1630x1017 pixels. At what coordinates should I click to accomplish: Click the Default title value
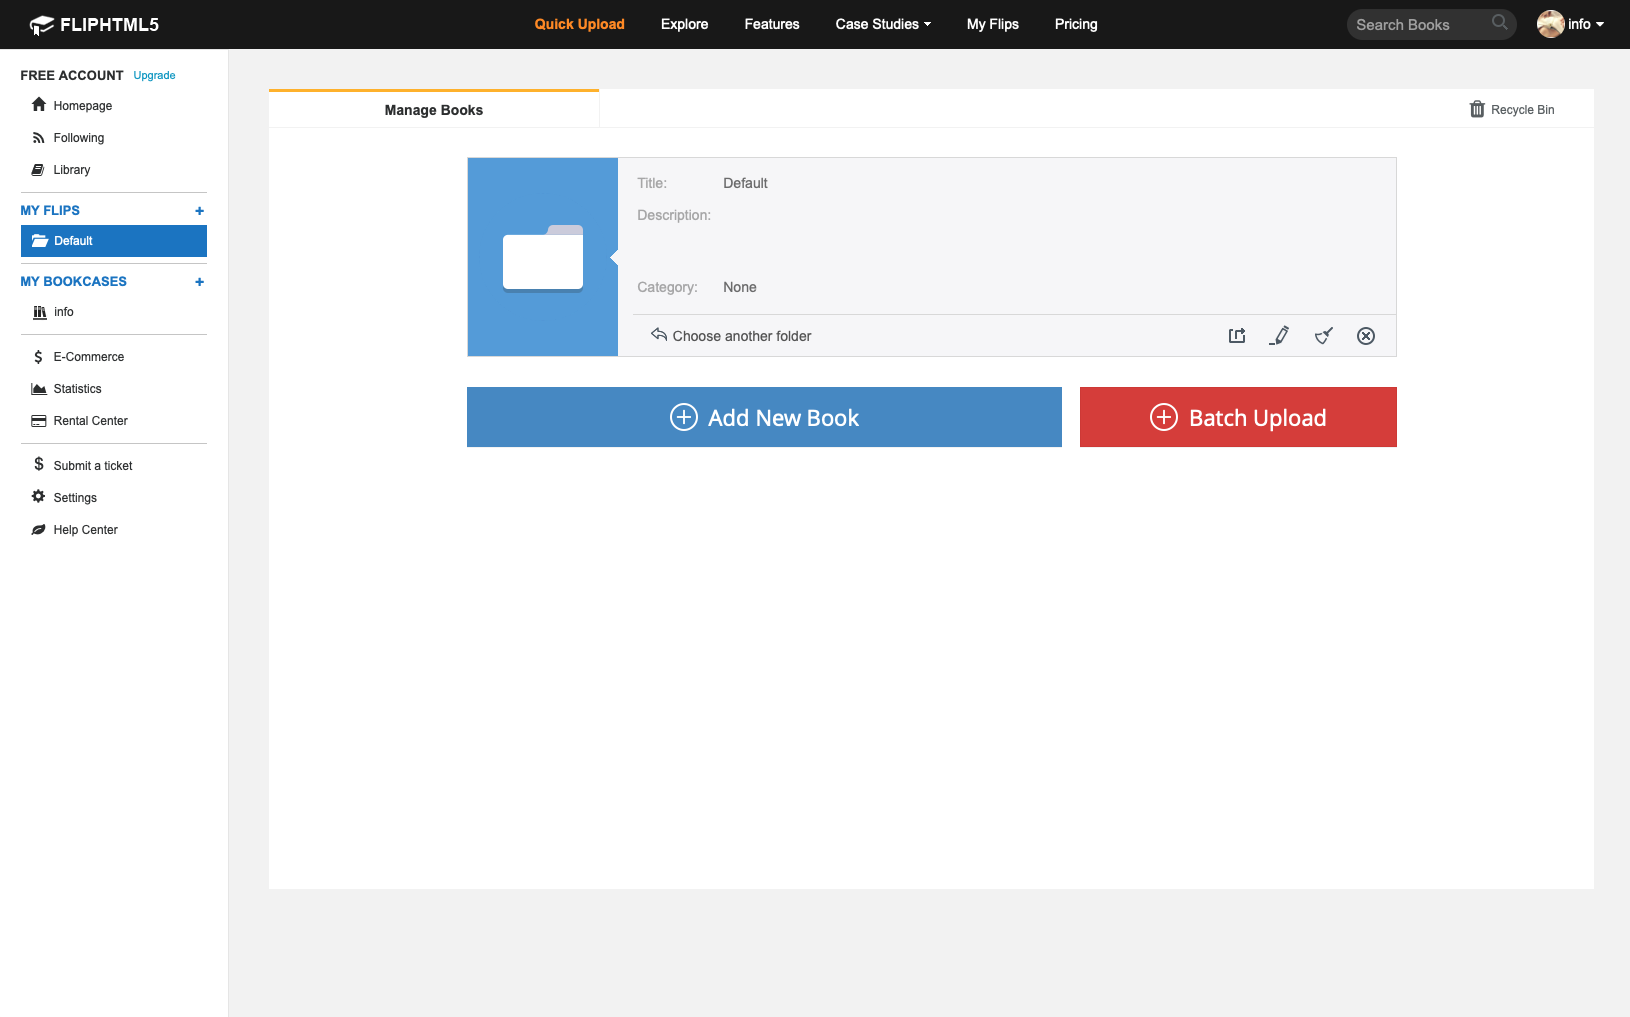[x=745, y=183]
